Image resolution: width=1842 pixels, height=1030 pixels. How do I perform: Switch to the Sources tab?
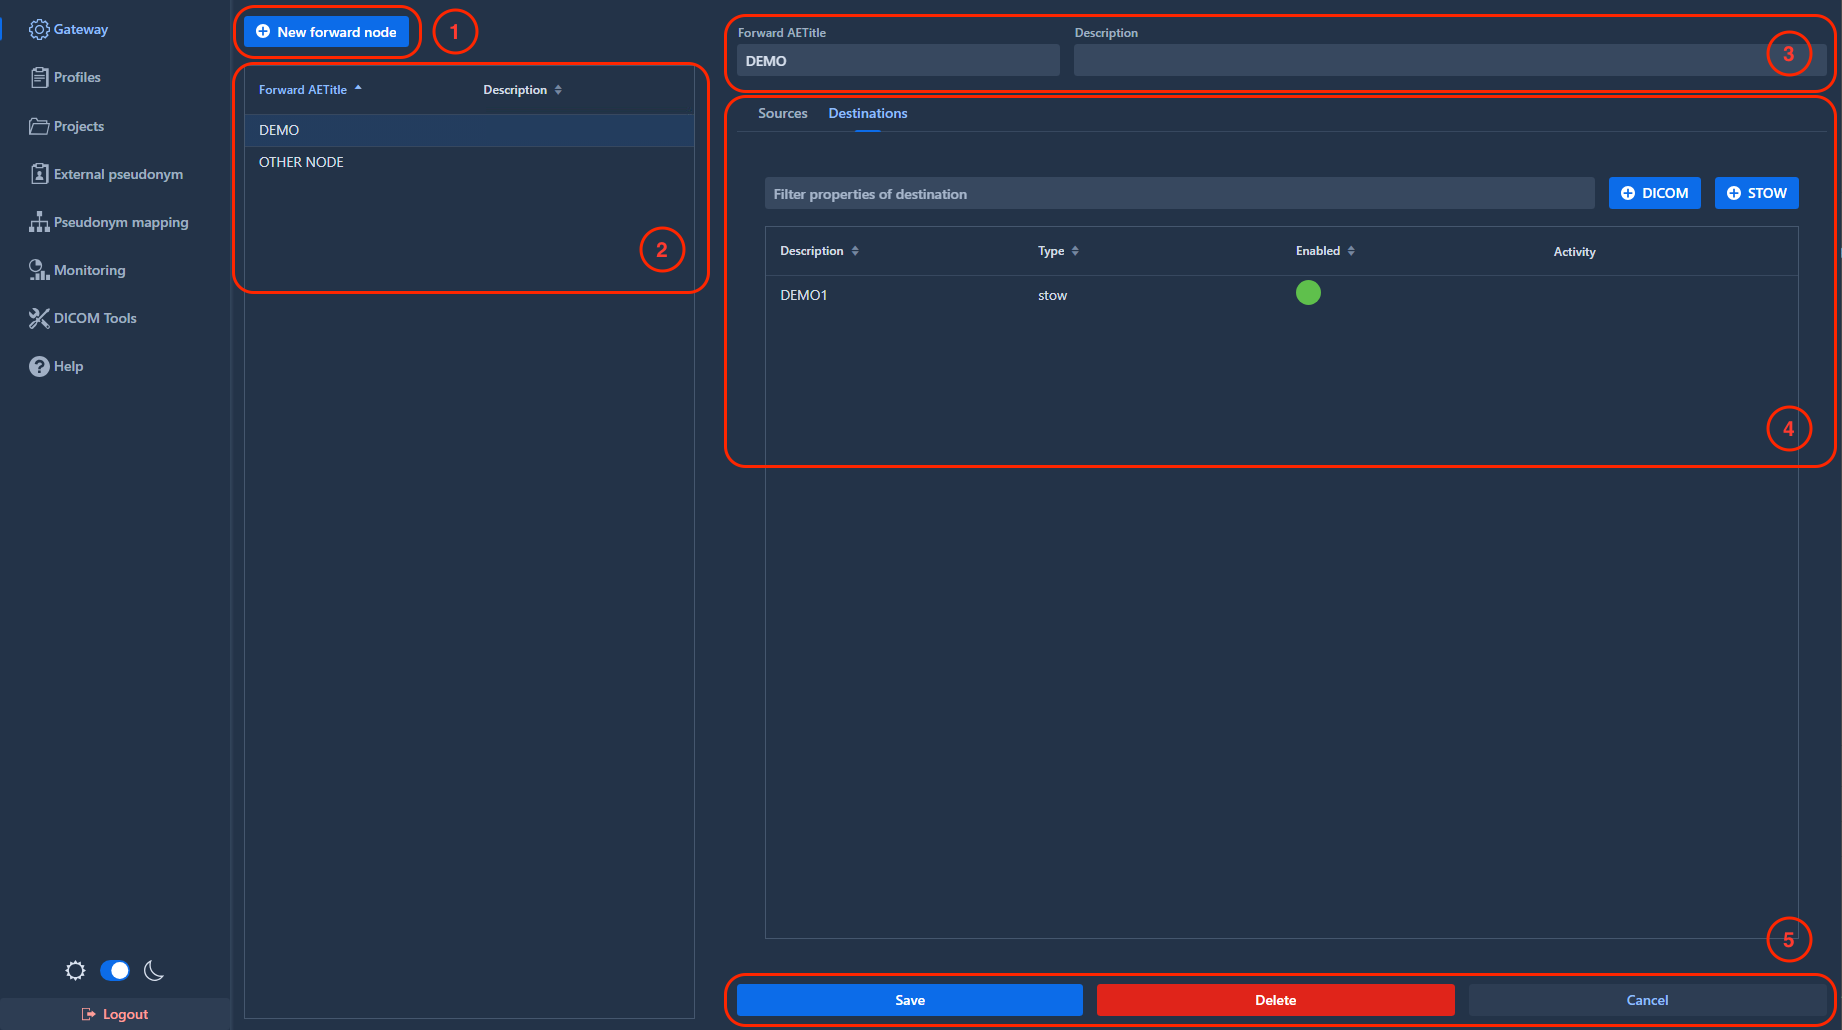point(782,113)
